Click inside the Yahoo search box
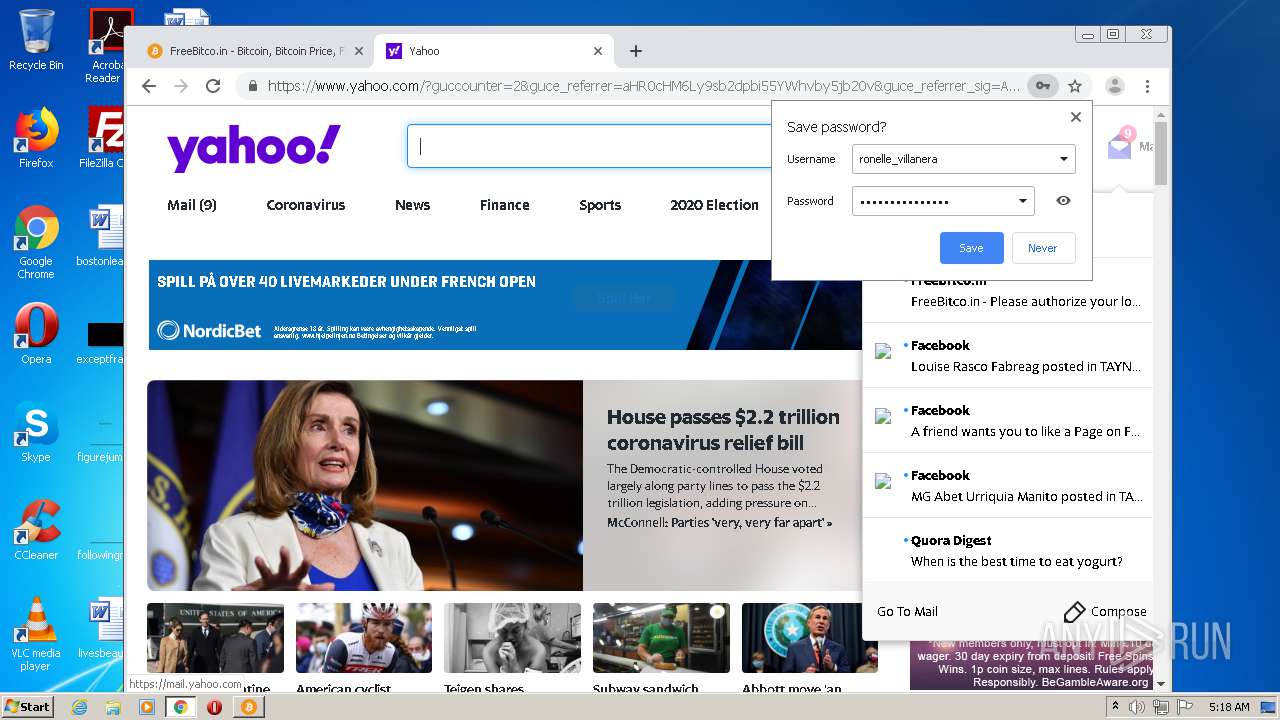 point(590,146)
